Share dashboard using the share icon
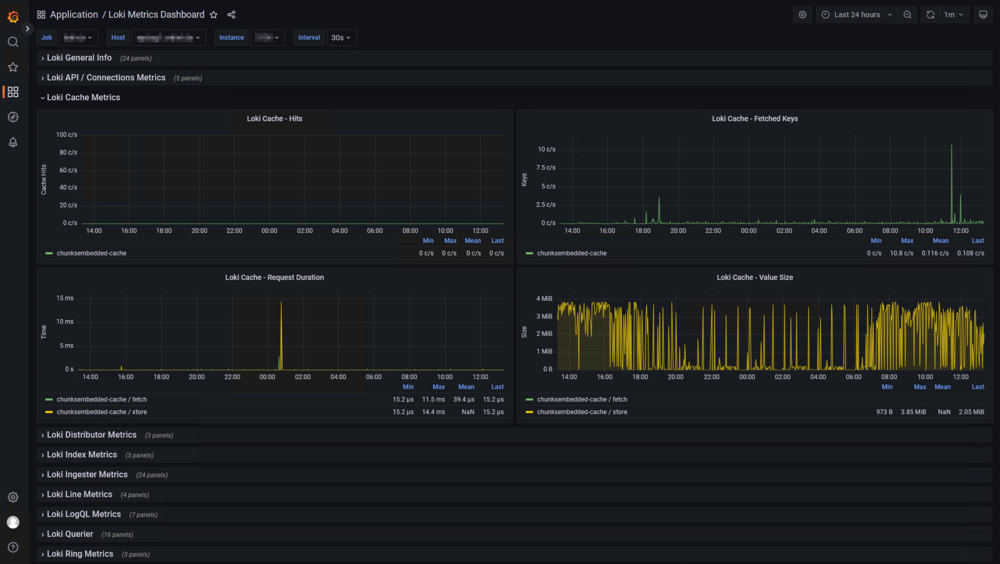The image size is (1000, 564). tap(232, 15)
